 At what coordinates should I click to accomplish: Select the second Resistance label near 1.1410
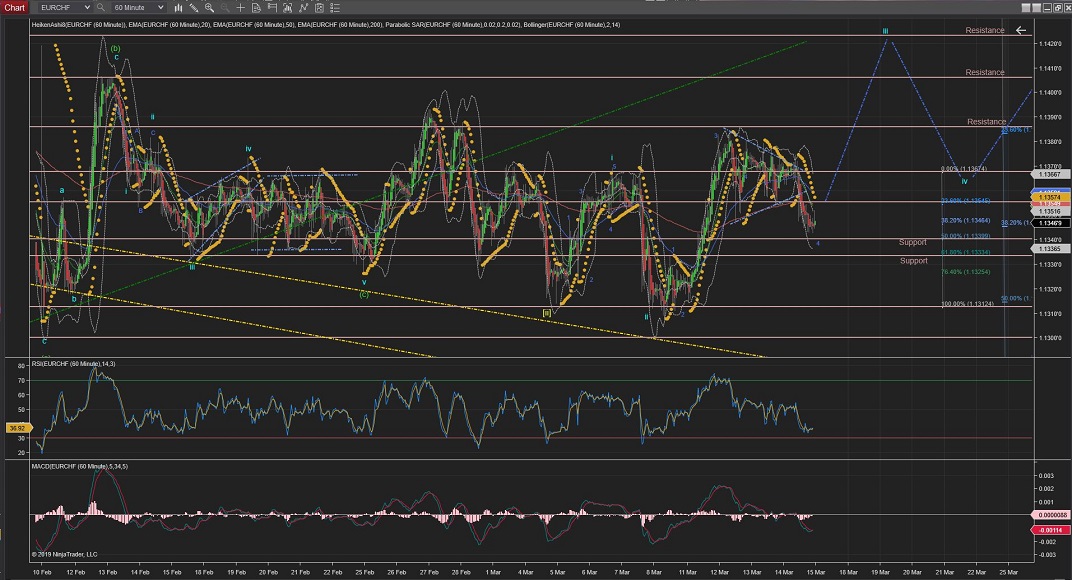tap(984, 72)
